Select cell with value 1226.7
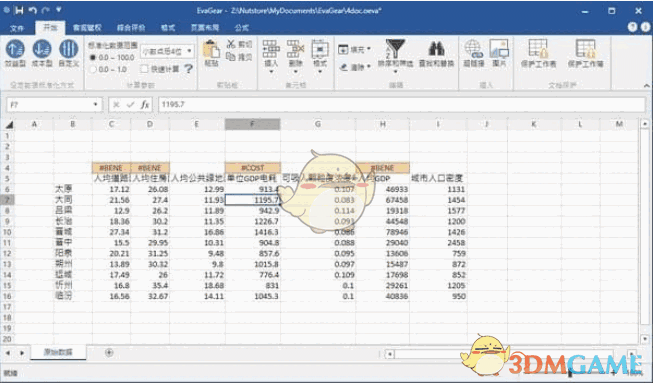 point(252,221)
